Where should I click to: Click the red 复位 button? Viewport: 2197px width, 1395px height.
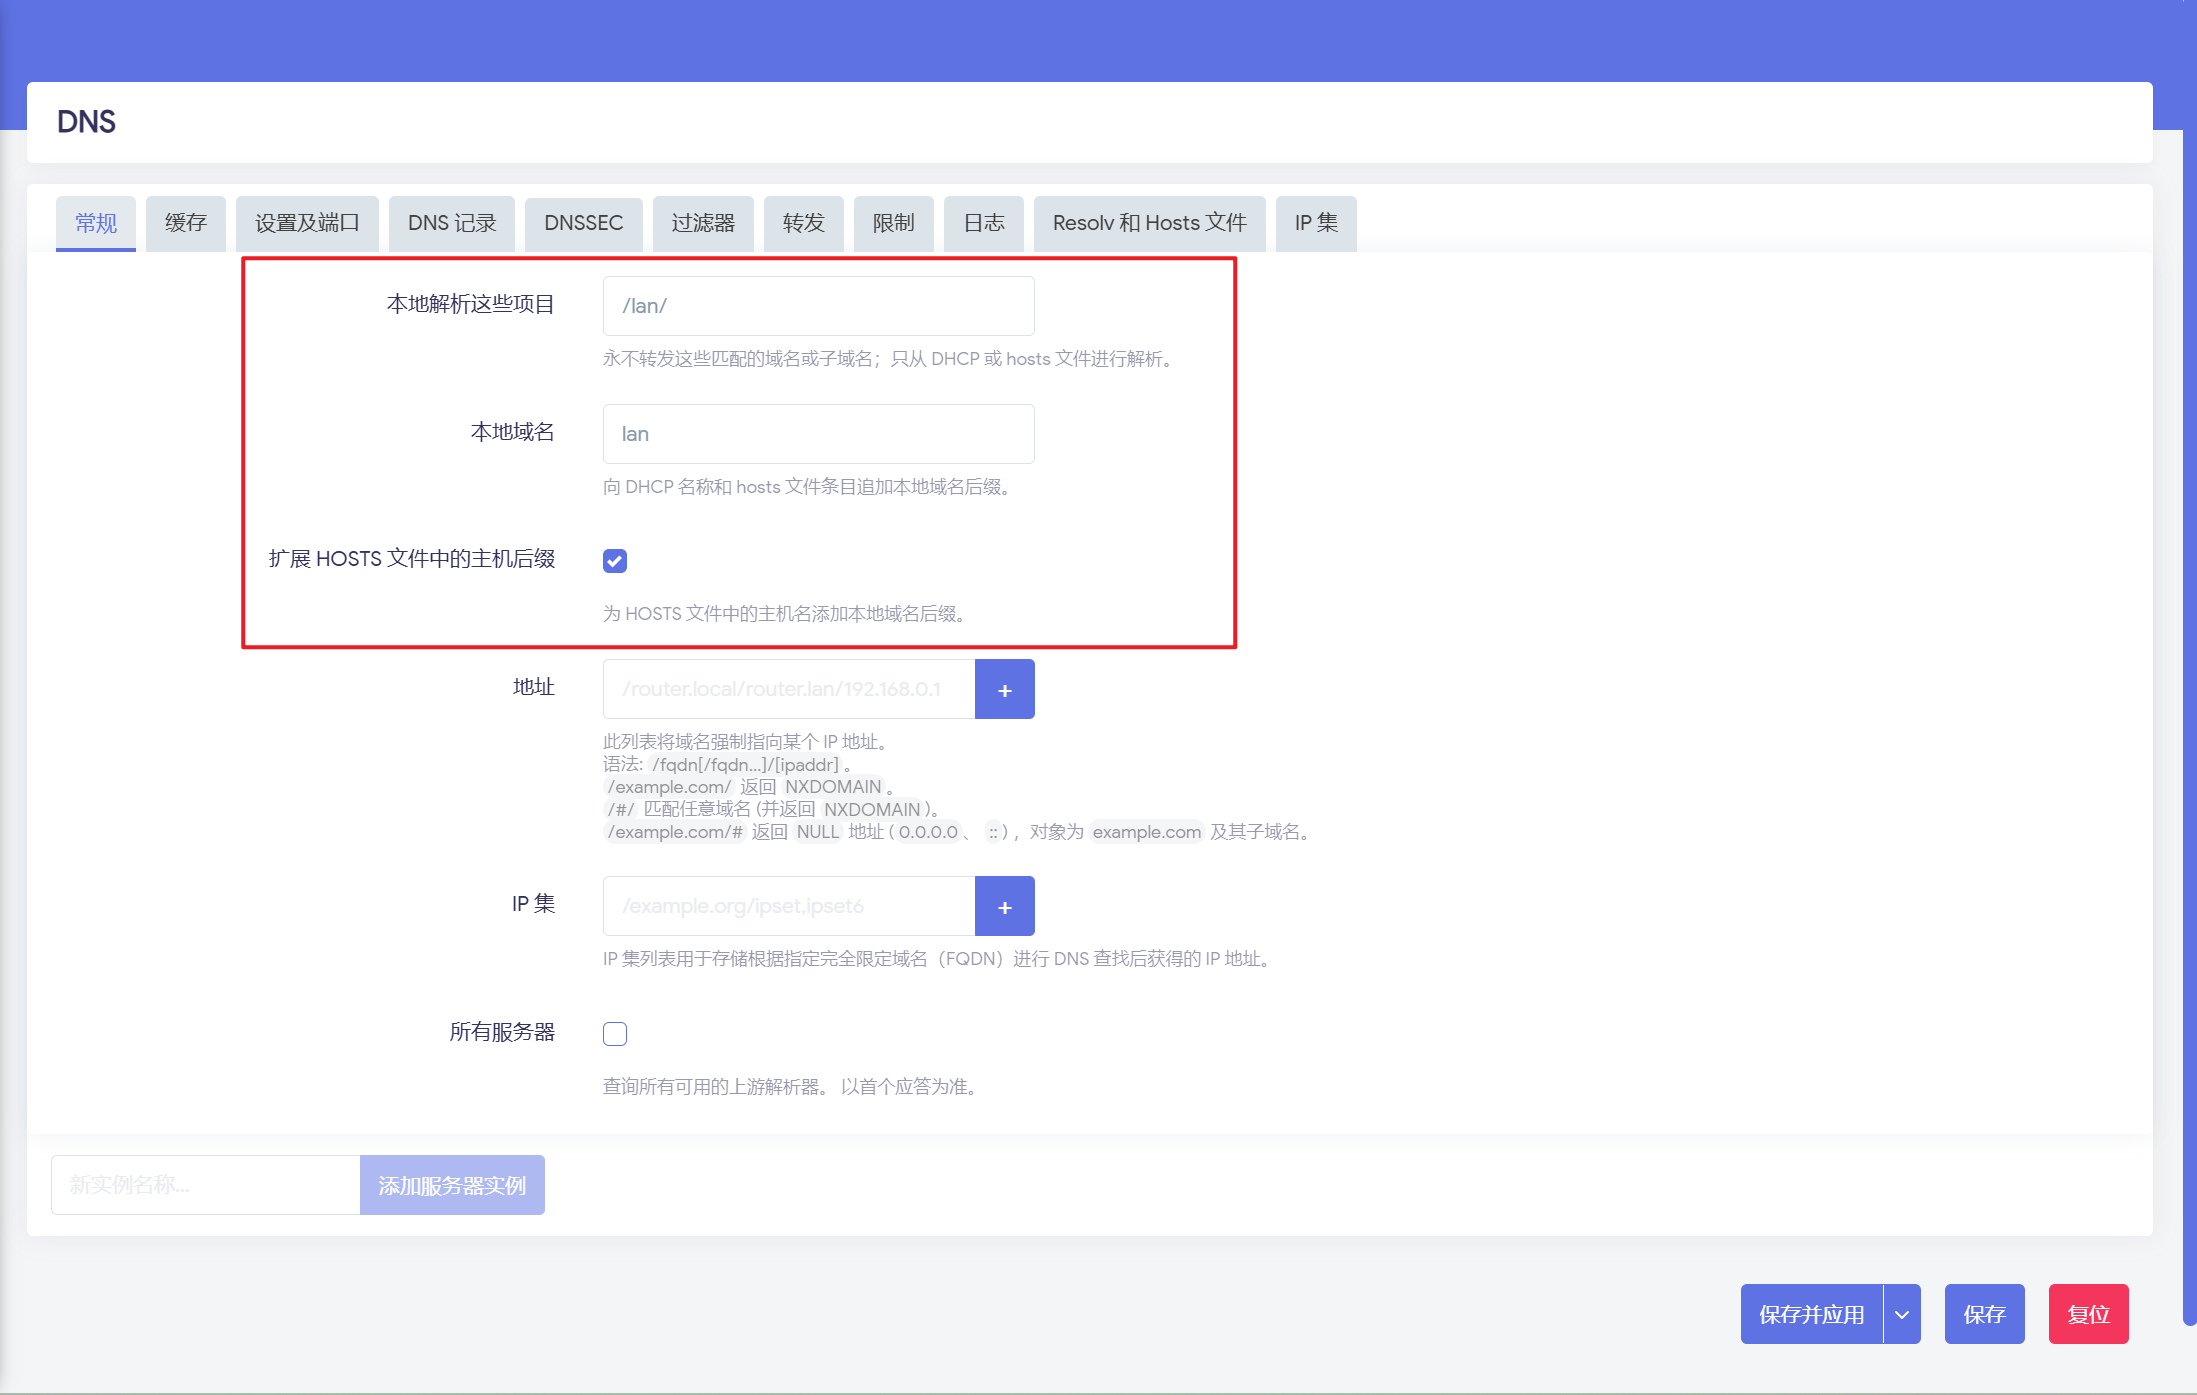[x=2088, y=1314]
